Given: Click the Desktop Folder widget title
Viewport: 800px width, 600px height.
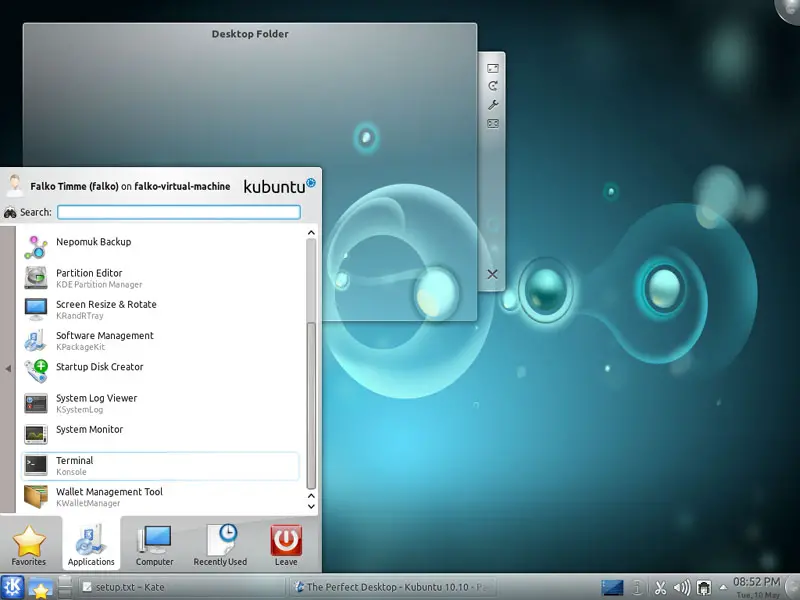Looking at the screenshot, I should click(250, 34).
